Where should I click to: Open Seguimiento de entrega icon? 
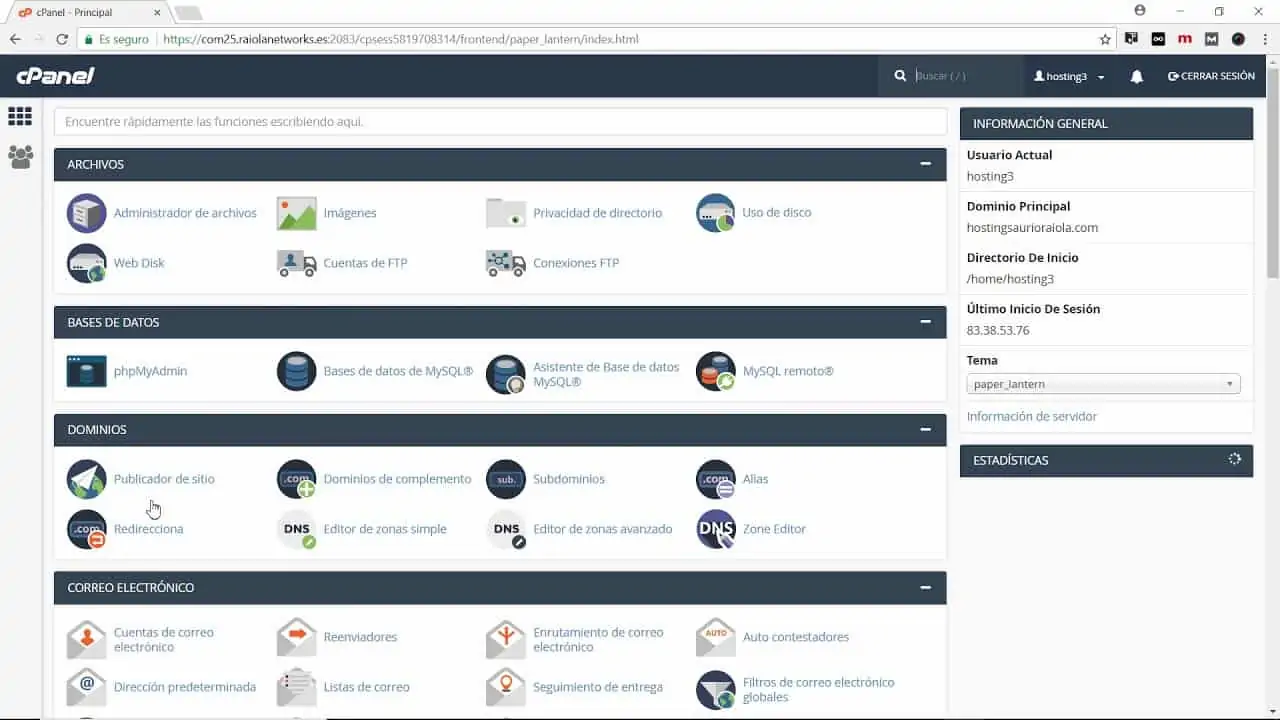click(506, 687)
